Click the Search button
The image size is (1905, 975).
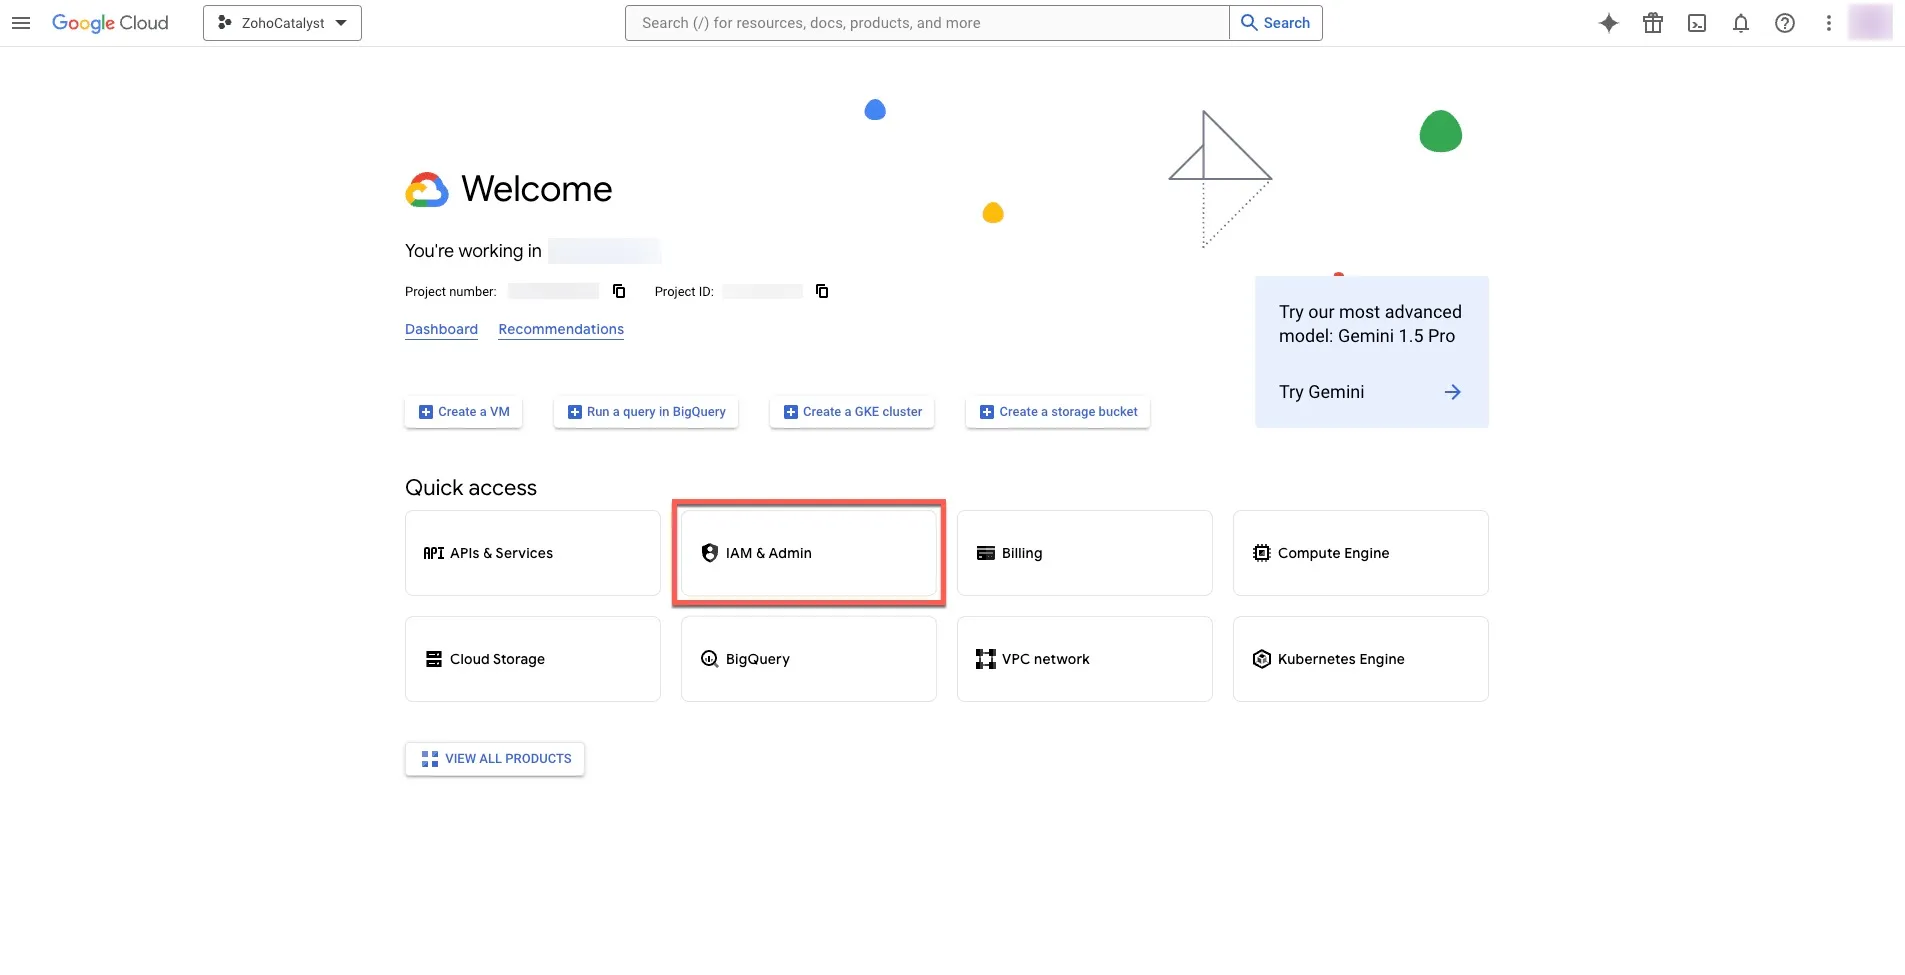(x=1276, y=23)
